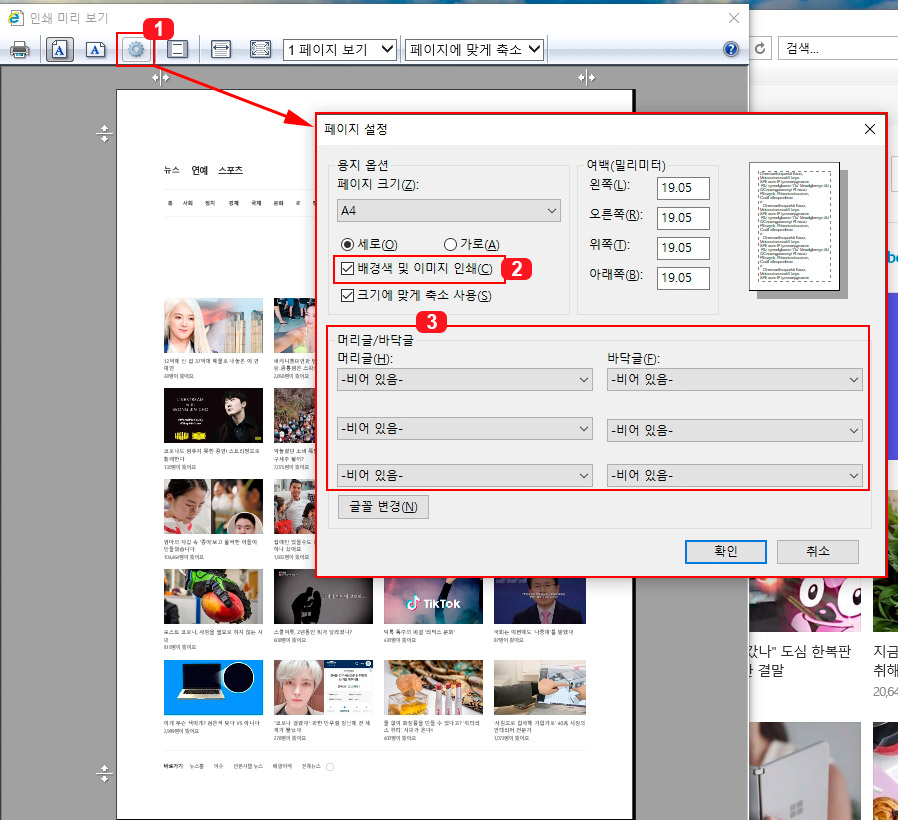Click the 위쪽 margin input field
The image size is (898, 820).
pyautogui.click(x=683, y=248)
